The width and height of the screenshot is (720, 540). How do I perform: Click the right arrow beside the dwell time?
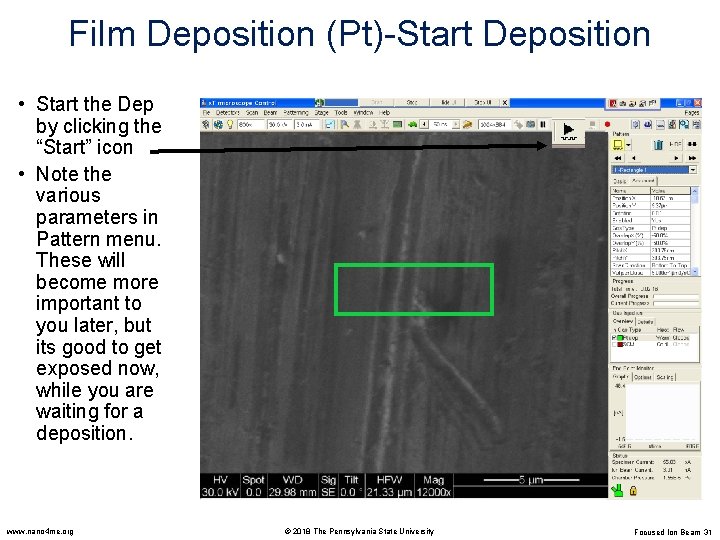coord(456,124)
